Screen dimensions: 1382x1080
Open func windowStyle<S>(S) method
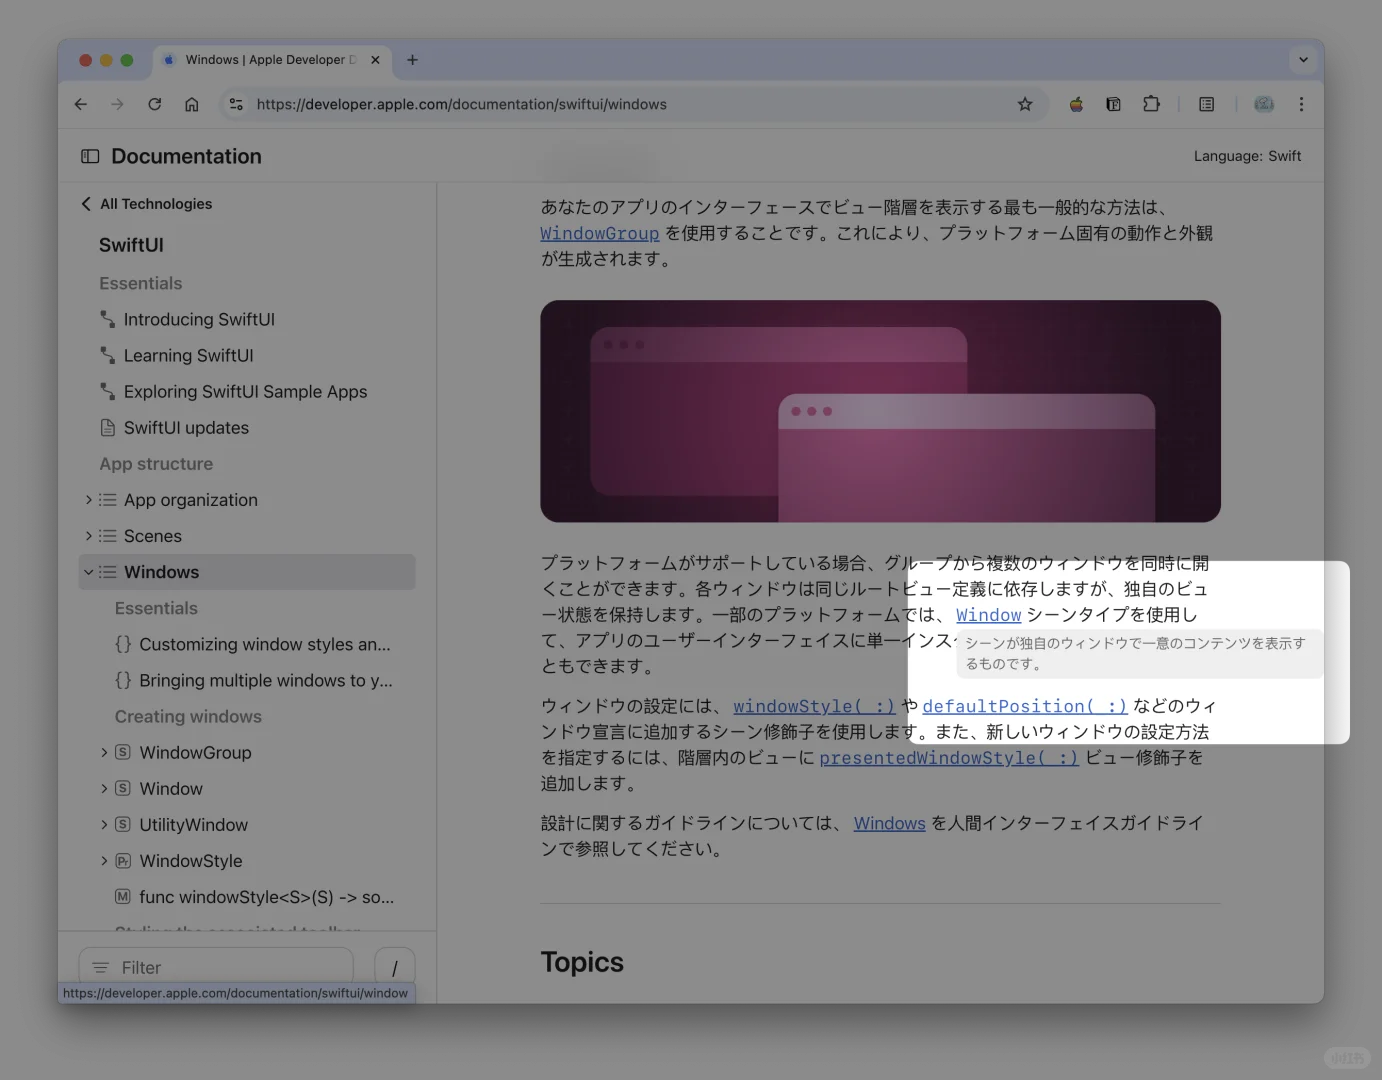click(x=266, y=897)
